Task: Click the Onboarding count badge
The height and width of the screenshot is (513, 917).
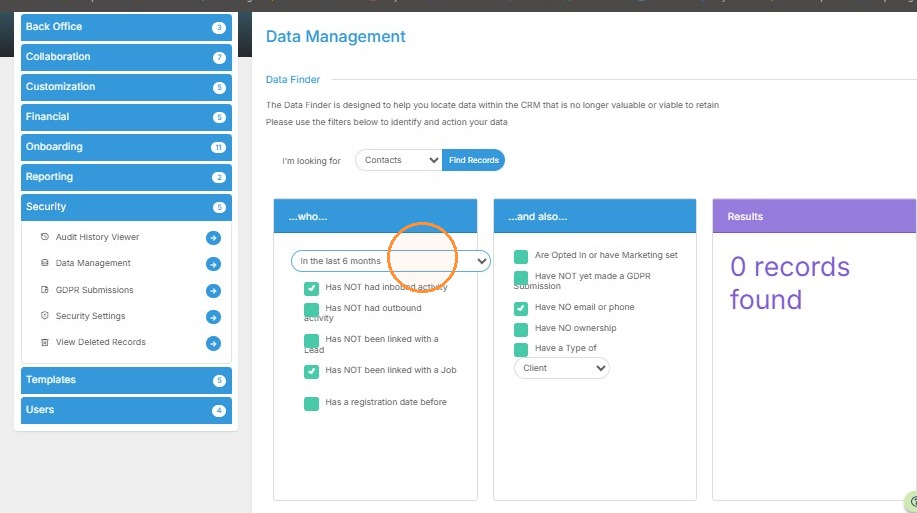Action: 218,147
